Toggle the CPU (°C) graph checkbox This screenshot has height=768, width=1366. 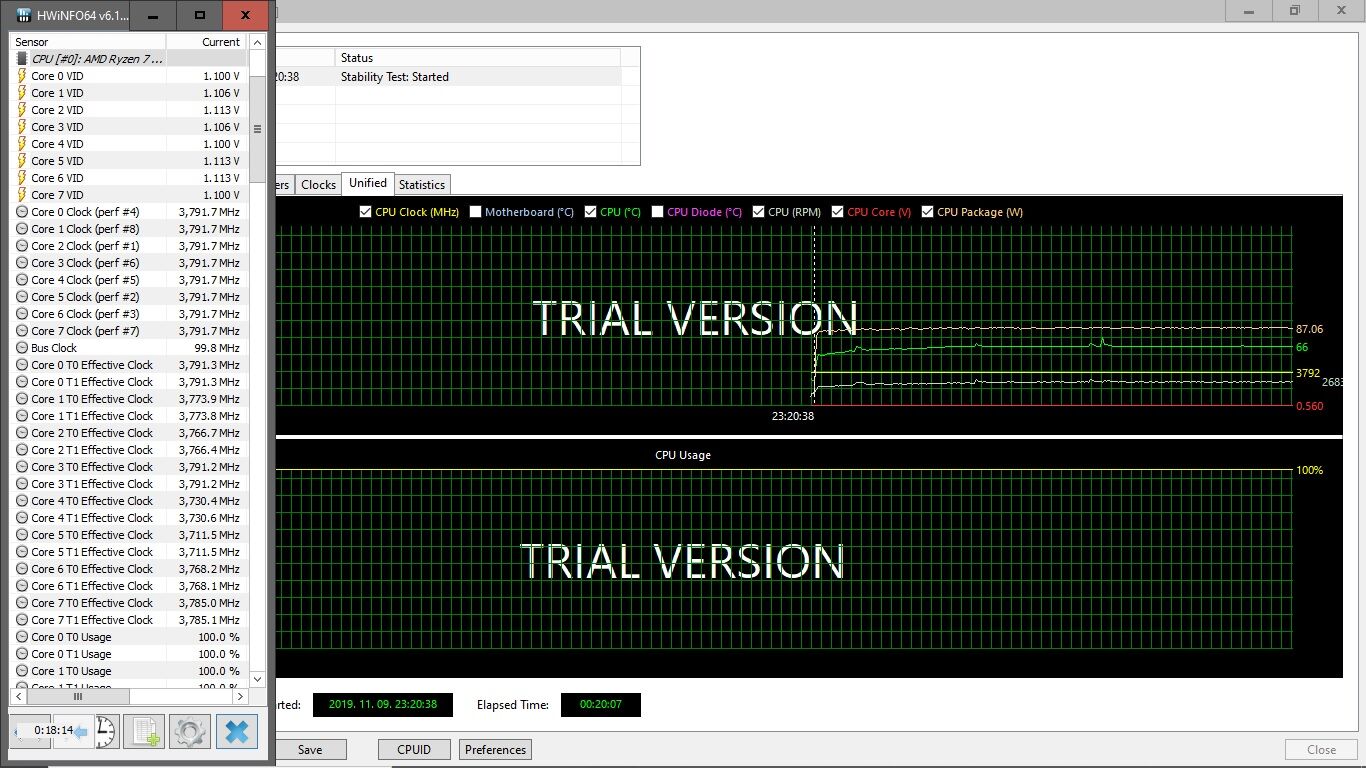pyautogui.click(x=591, y=212)
